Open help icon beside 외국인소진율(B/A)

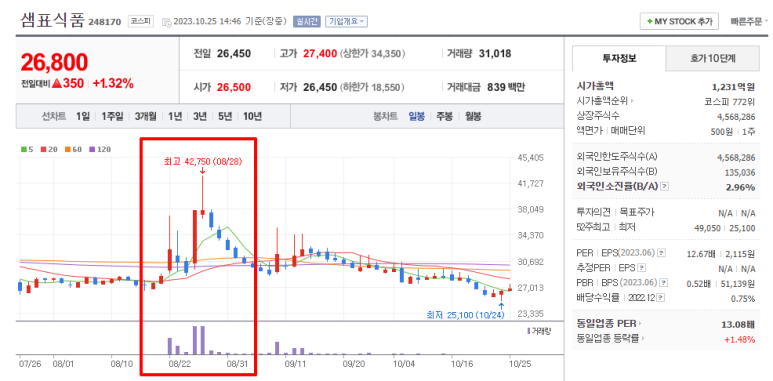point(665,187)
